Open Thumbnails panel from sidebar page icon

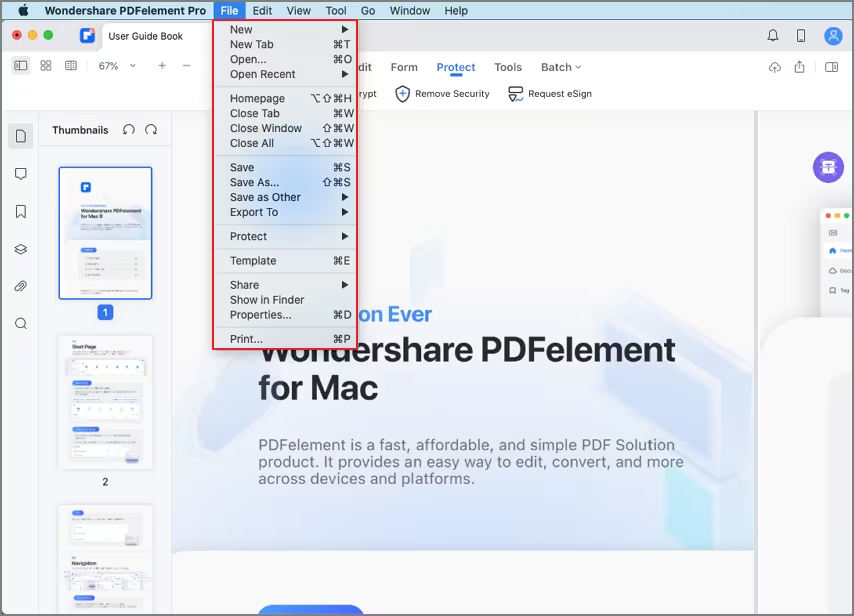pyautogui.click(x=21, y=136)
